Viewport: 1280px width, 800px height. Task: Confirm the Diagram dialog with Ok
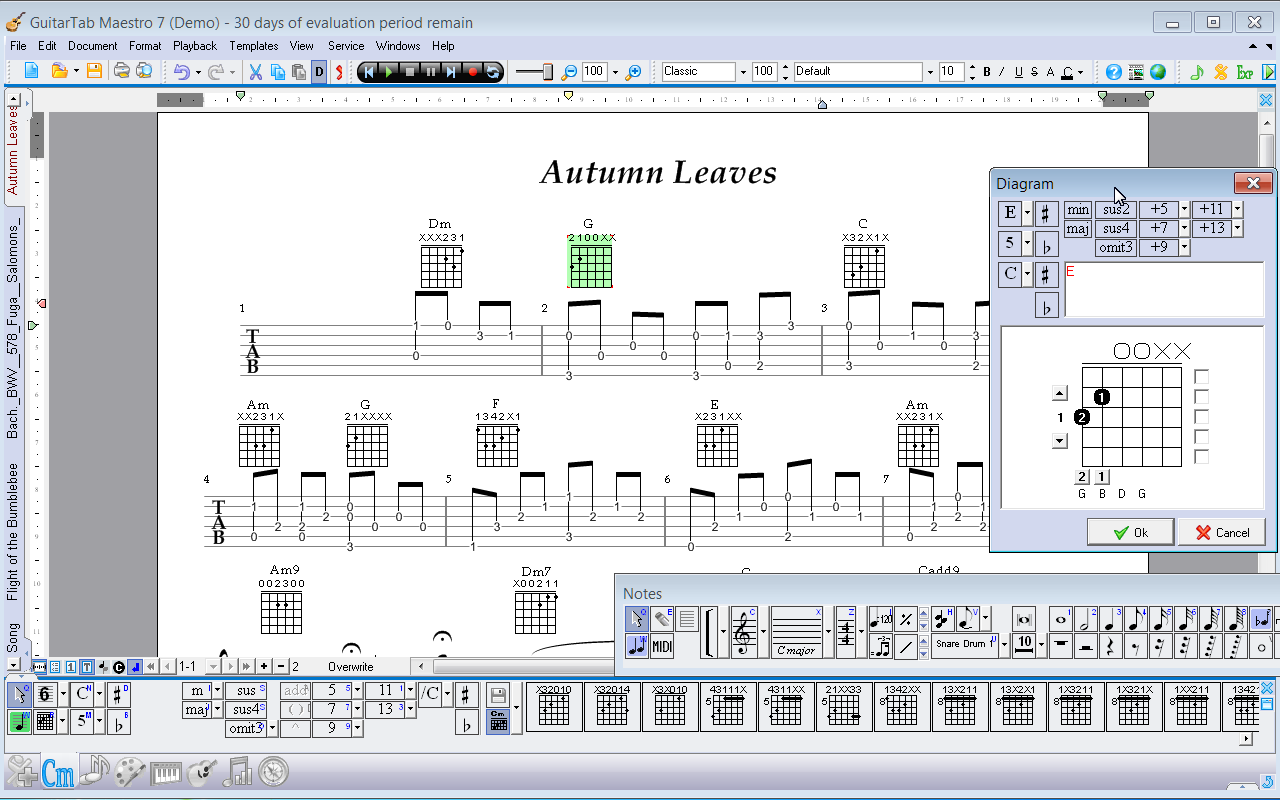(x=1130, y=531)
